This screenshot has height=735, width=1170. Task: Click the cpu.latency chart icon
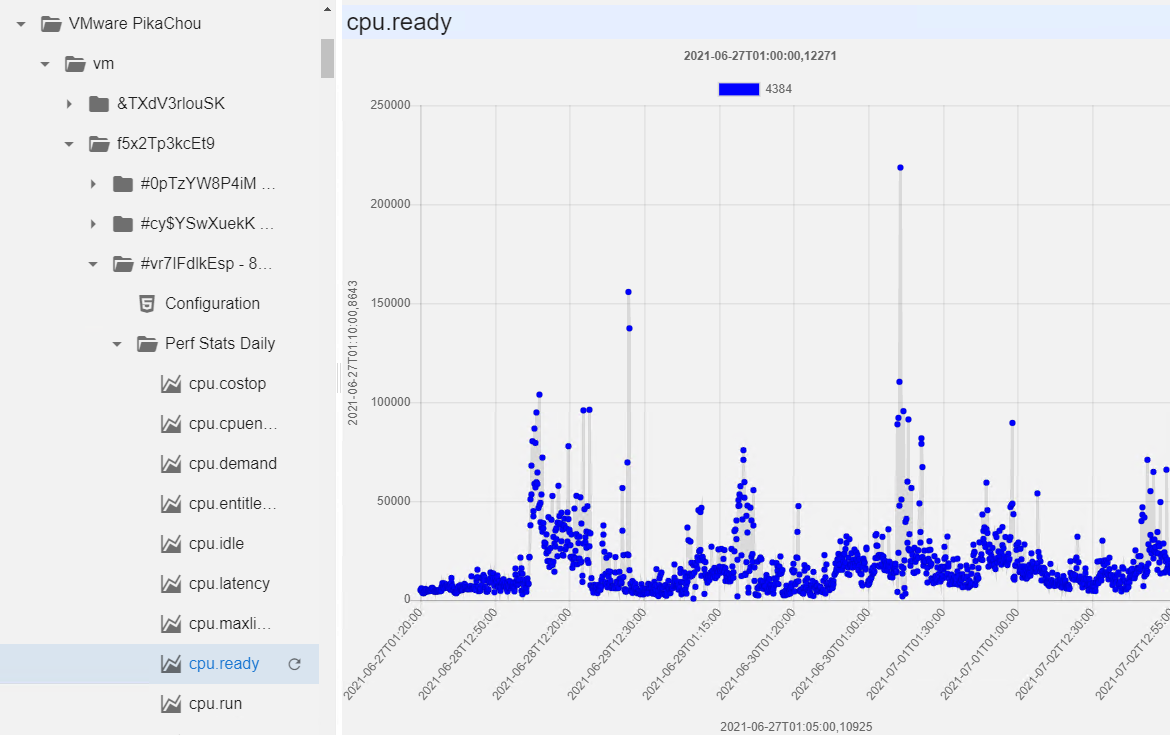pos(171,584)
